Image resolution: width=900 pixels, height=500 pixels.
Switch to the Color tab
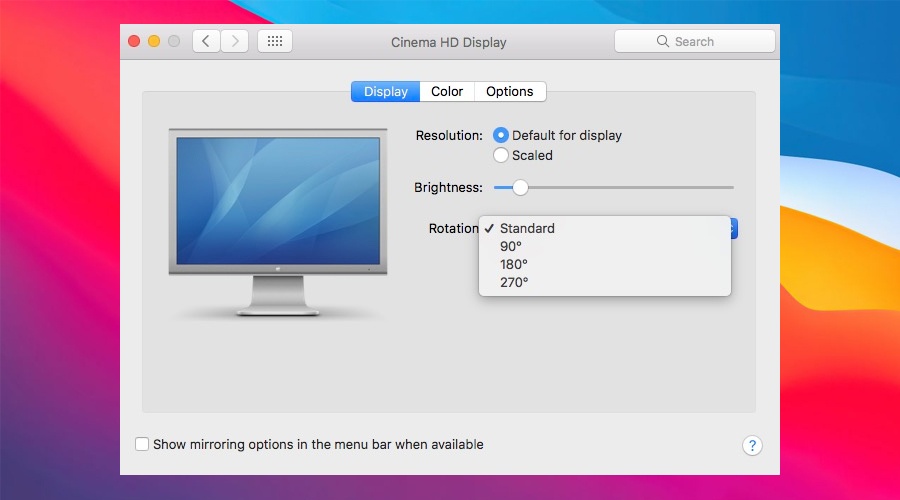click(447, 92)
